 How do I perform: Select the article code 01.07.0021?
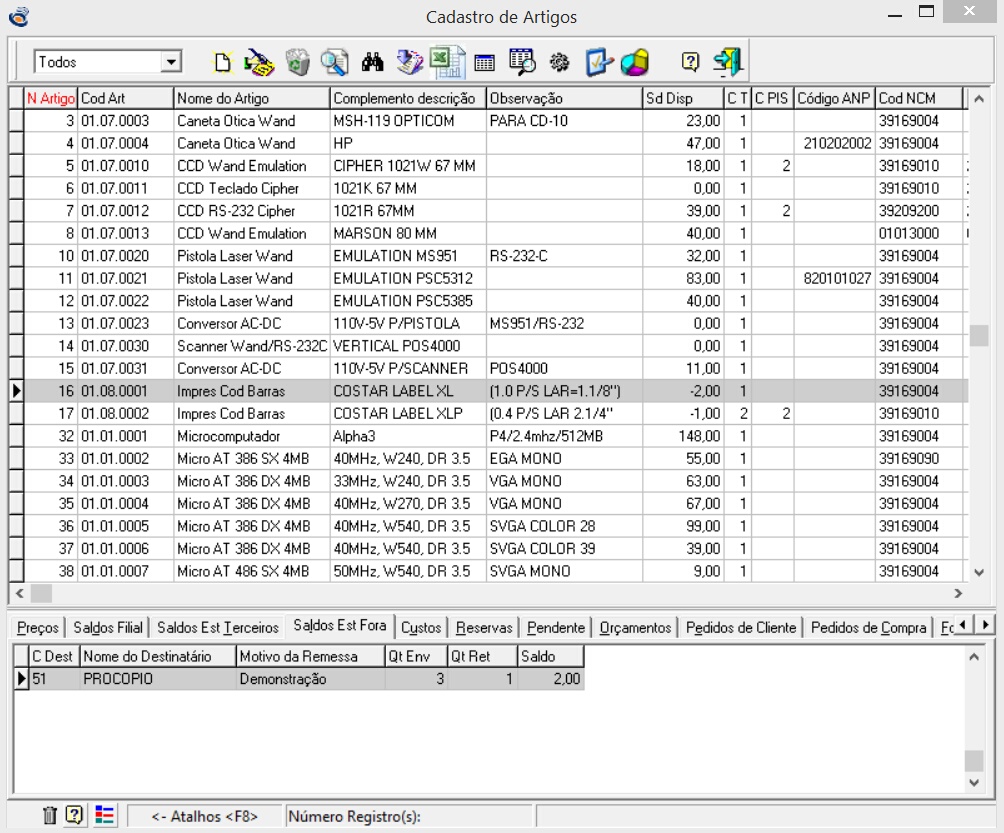(x=126, y=279)
